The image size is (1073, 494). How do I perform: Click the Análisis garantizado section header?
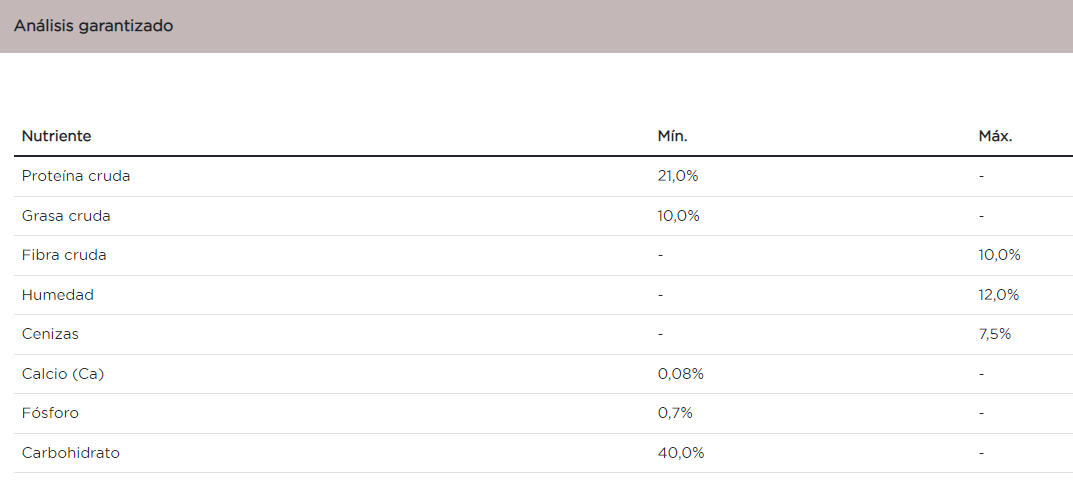pos(93,26)
